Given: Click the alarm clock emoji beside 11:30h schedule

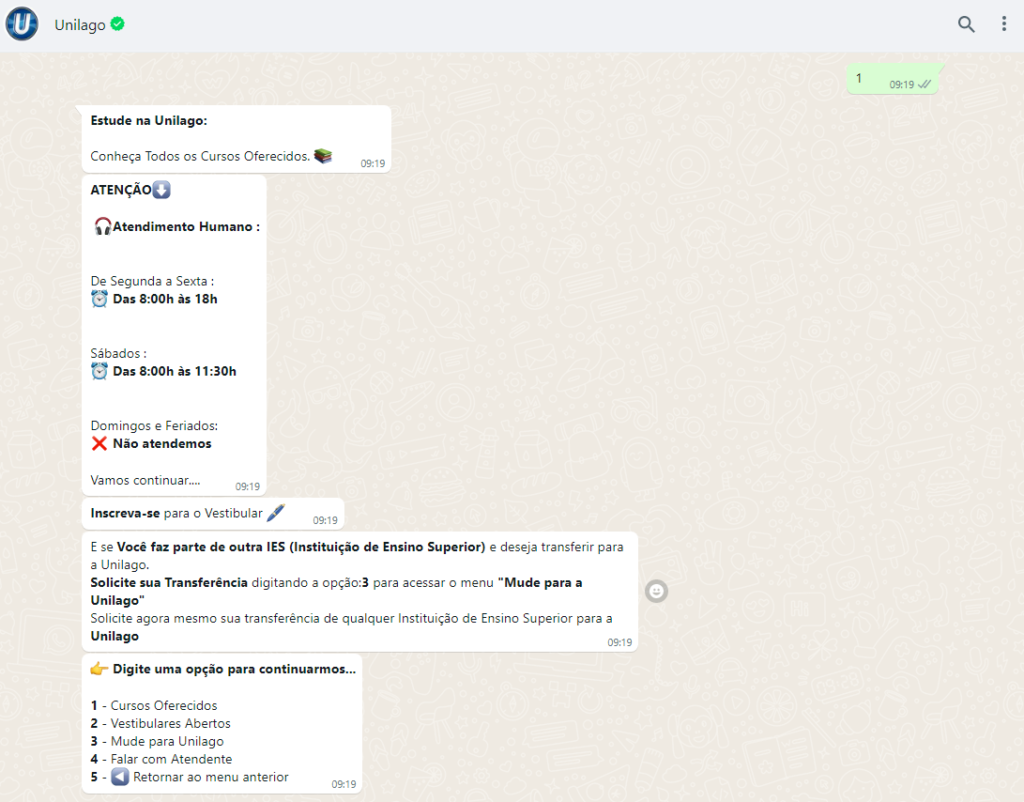Looking at the screenshot, I should point(99,372).
